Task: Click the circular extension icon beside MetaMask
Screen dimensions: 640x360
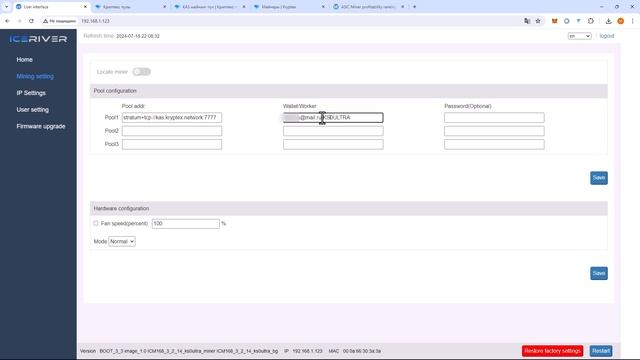Action: [567, 21]
